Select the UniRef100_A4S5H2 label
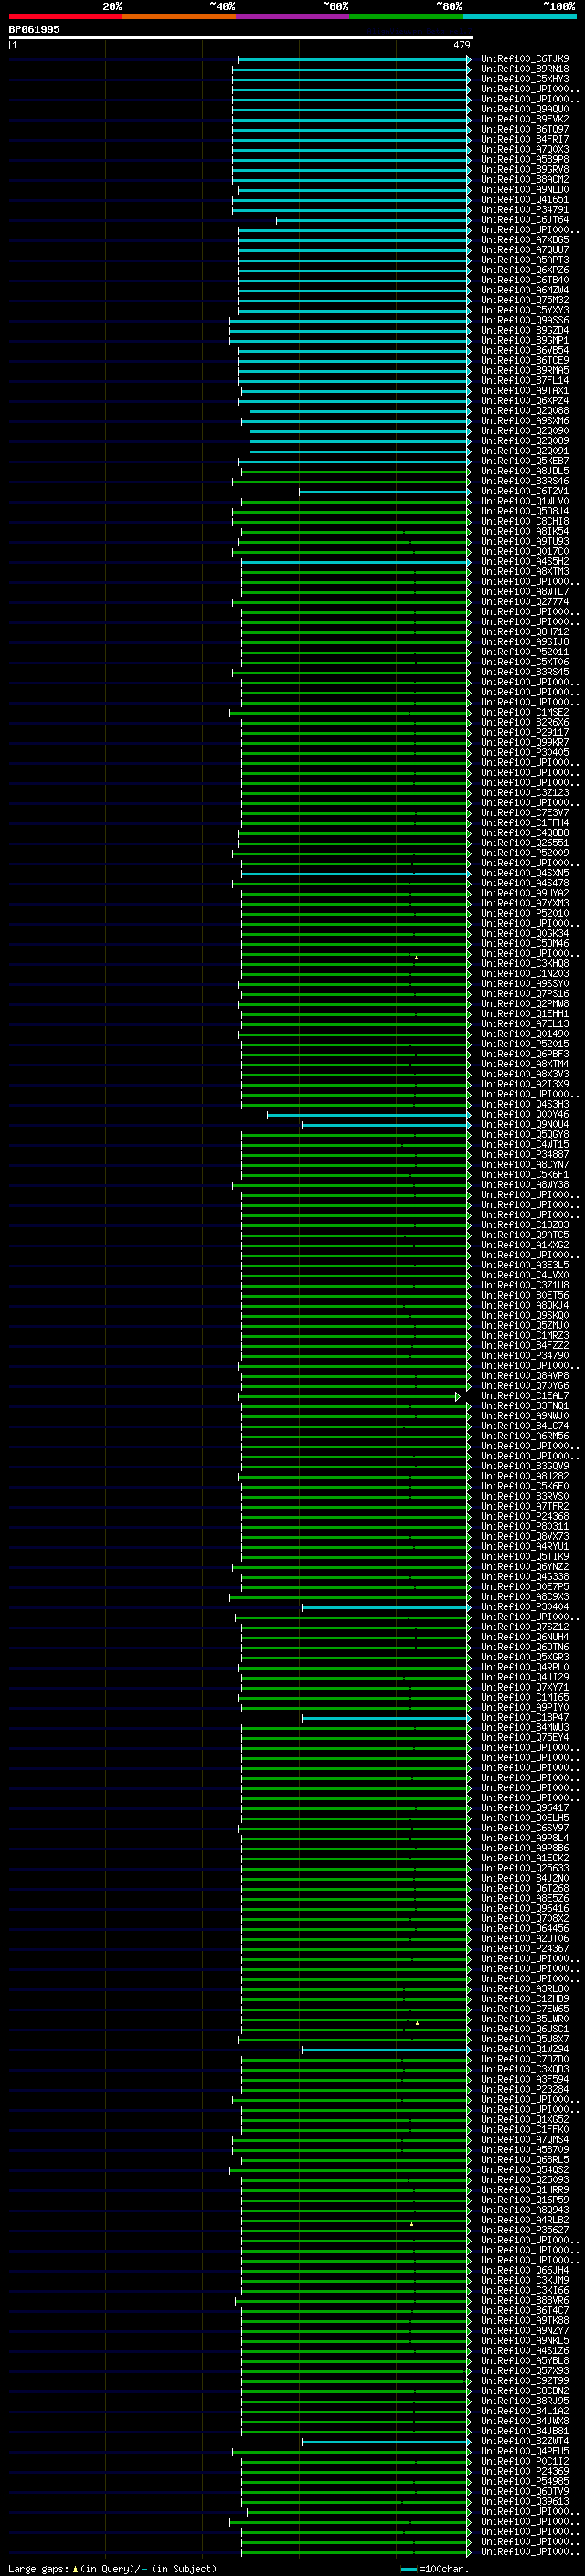Viewport: 585px width, 2576px height. [x=525, y=562]
